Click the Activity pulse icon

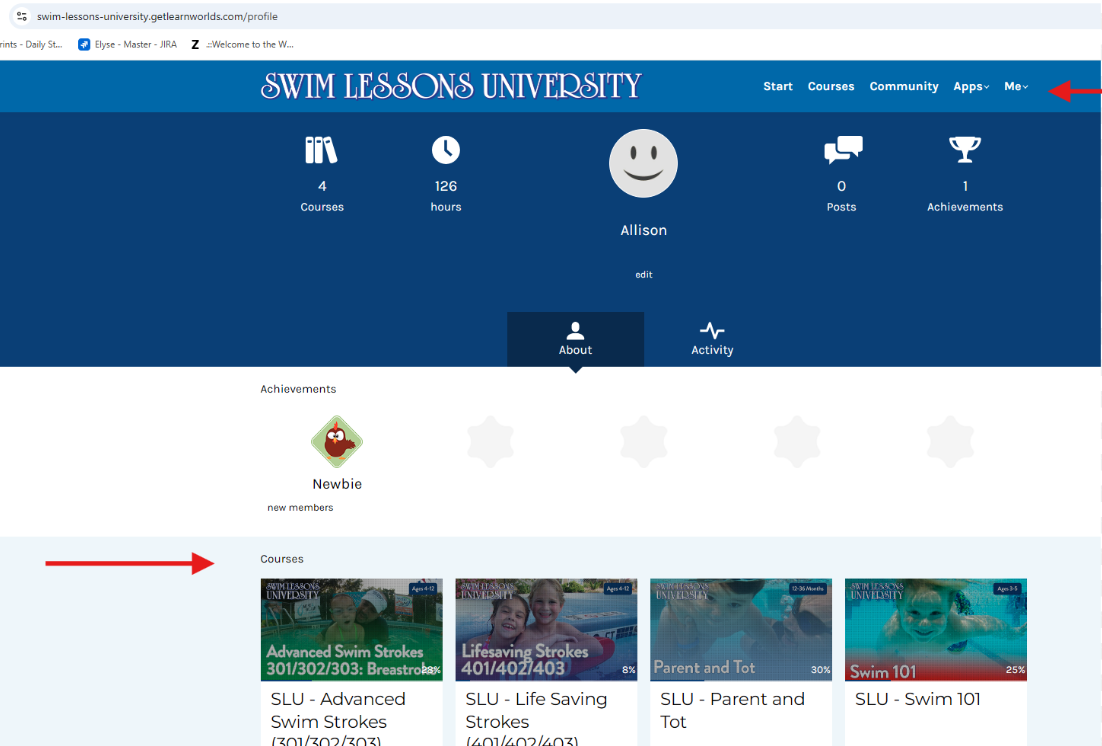pos(712,330)
